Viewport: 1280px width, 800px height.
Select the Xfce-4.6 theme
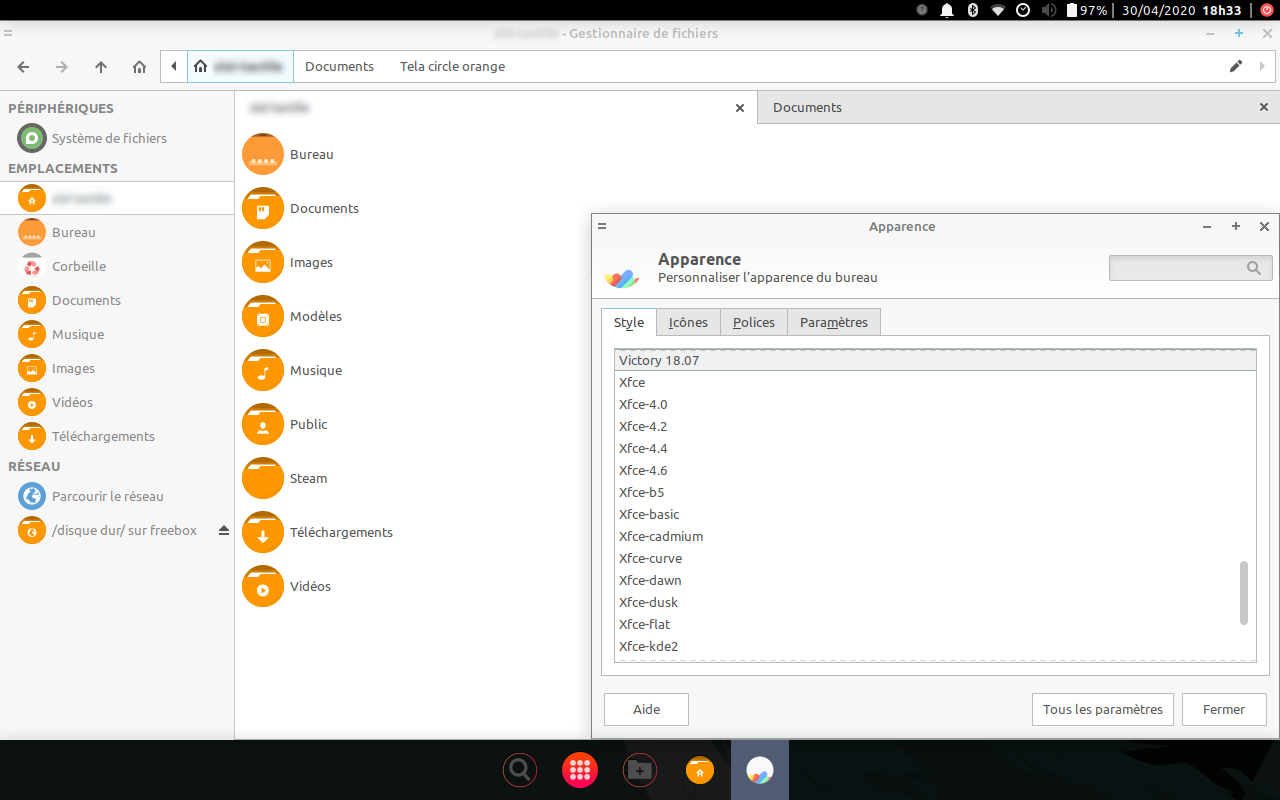point(935,470)
